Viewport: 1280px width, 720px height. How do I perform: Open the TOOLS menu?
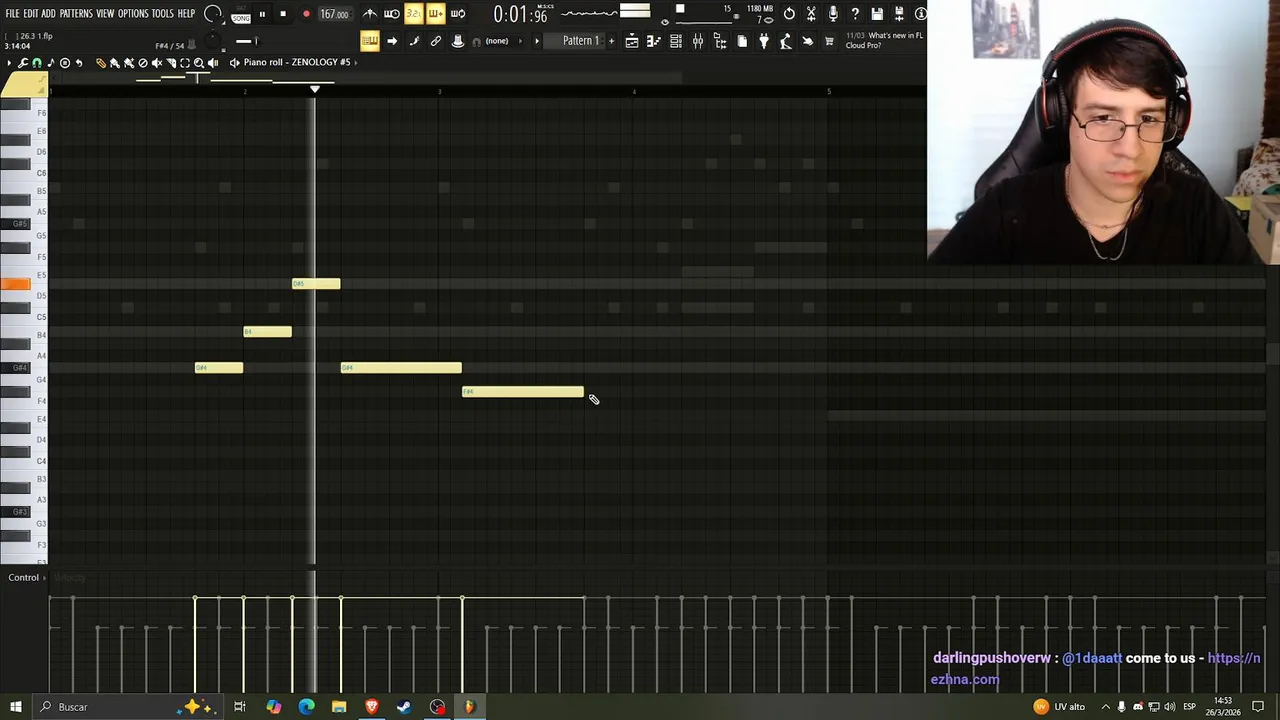(163, 14)
